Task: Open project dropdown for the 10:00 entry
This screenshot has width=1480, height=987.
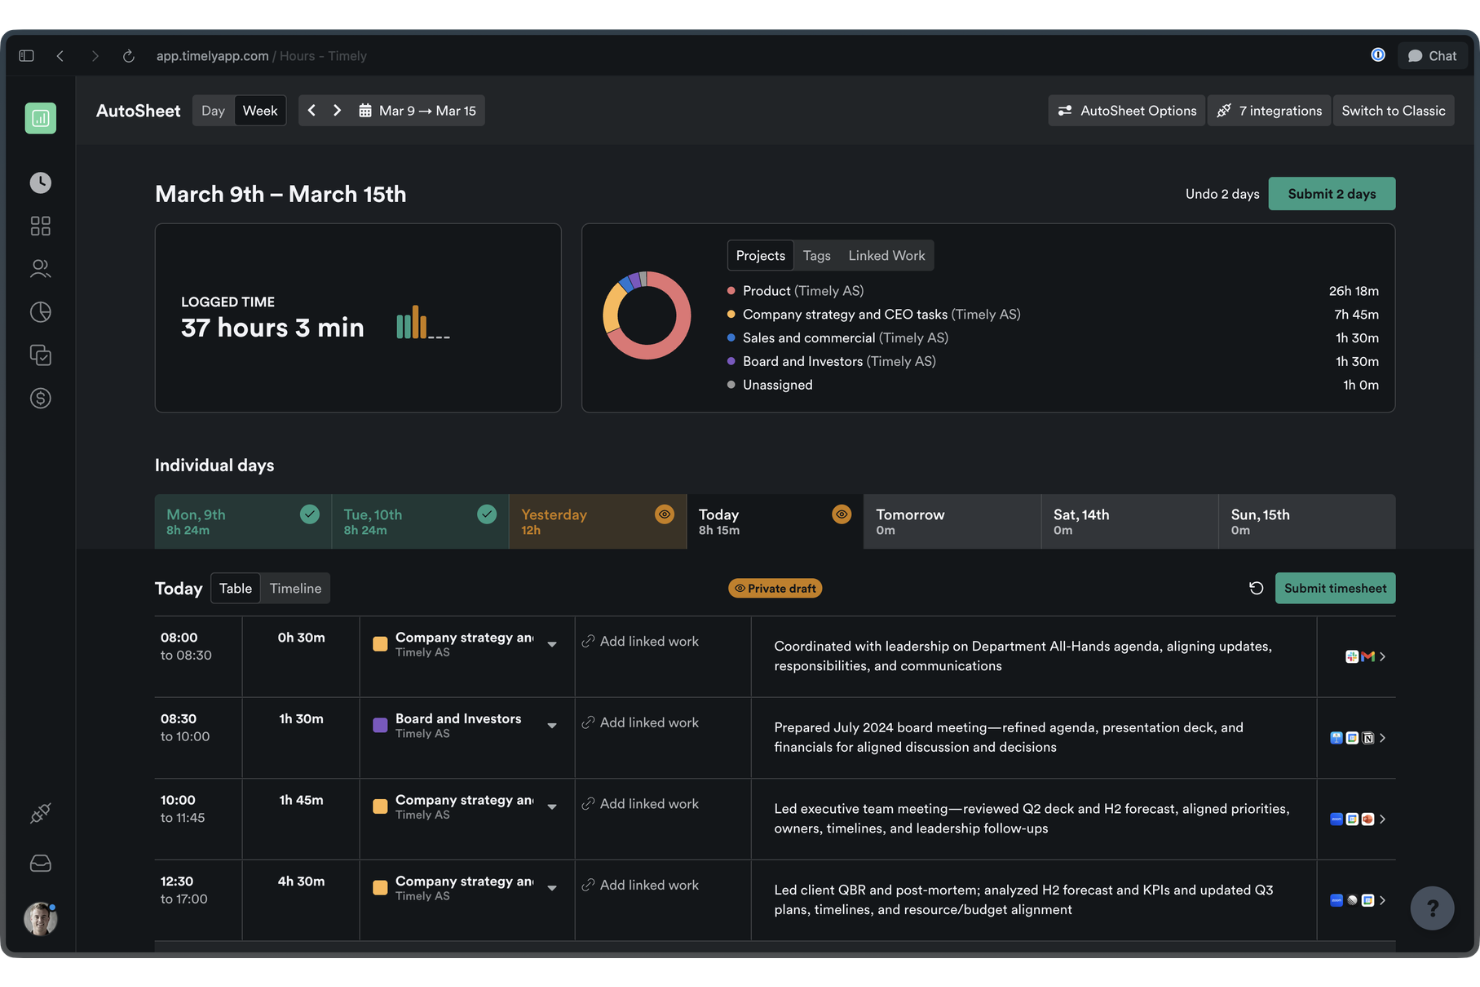Action: point(552,806)
